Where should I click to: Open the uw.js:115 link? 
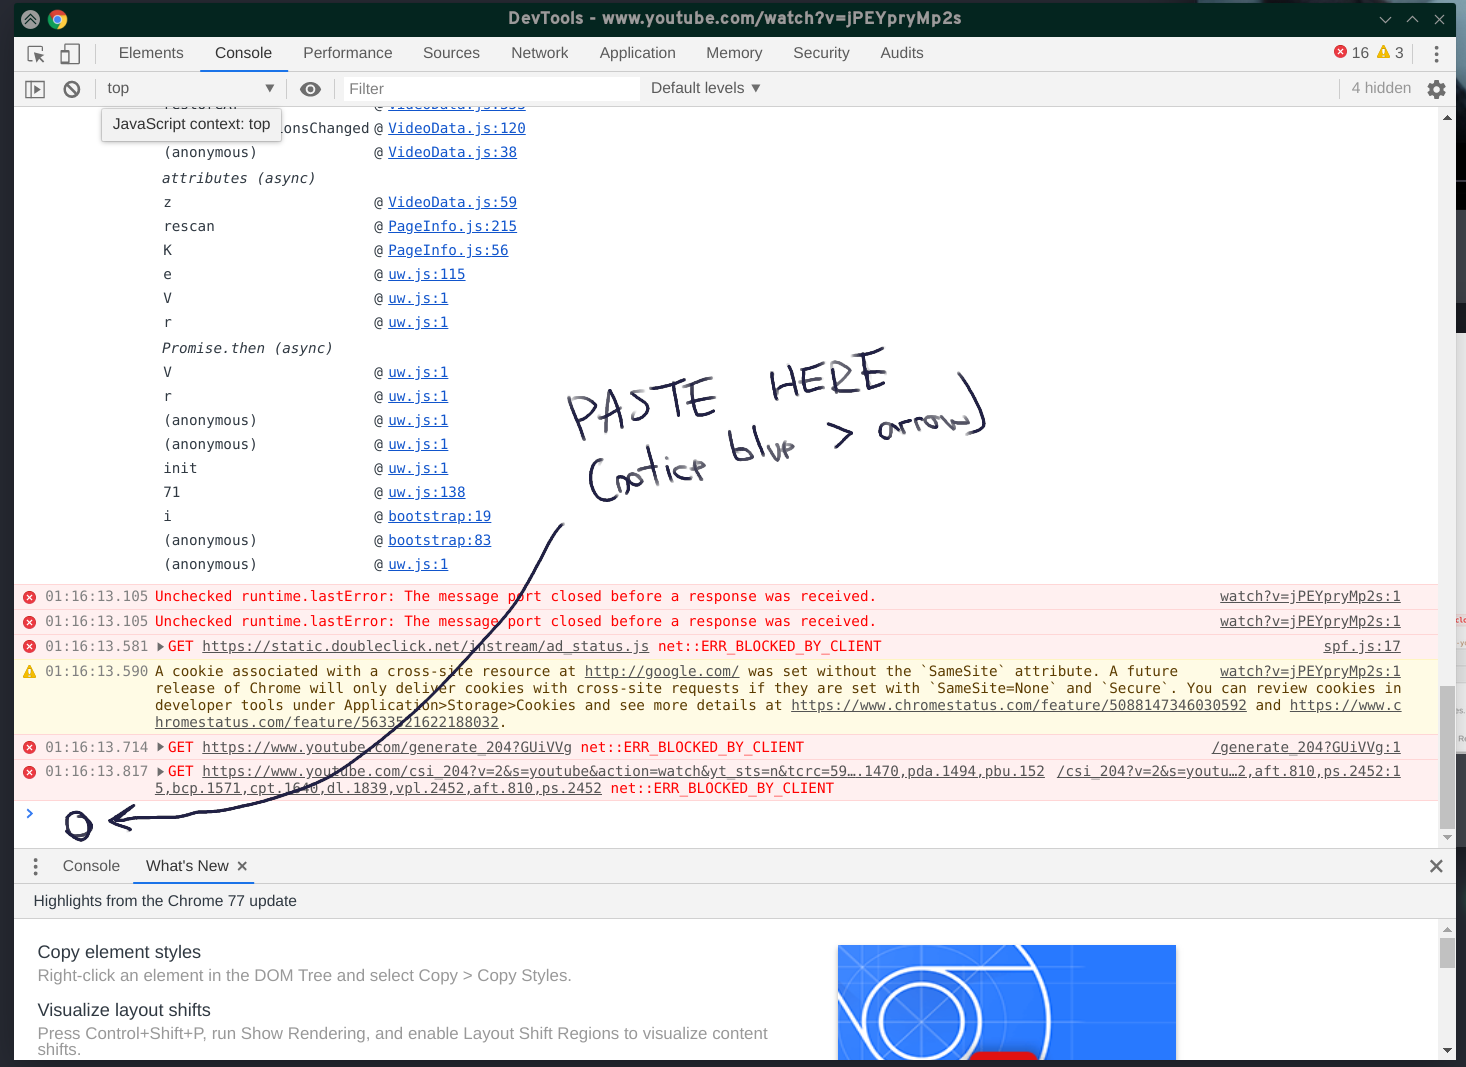(x=427, y=274)
